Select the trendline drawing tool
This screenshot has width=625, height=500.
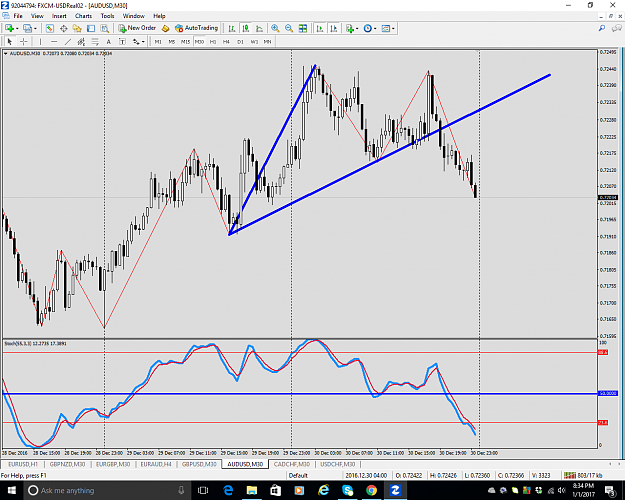click(68, 41)
